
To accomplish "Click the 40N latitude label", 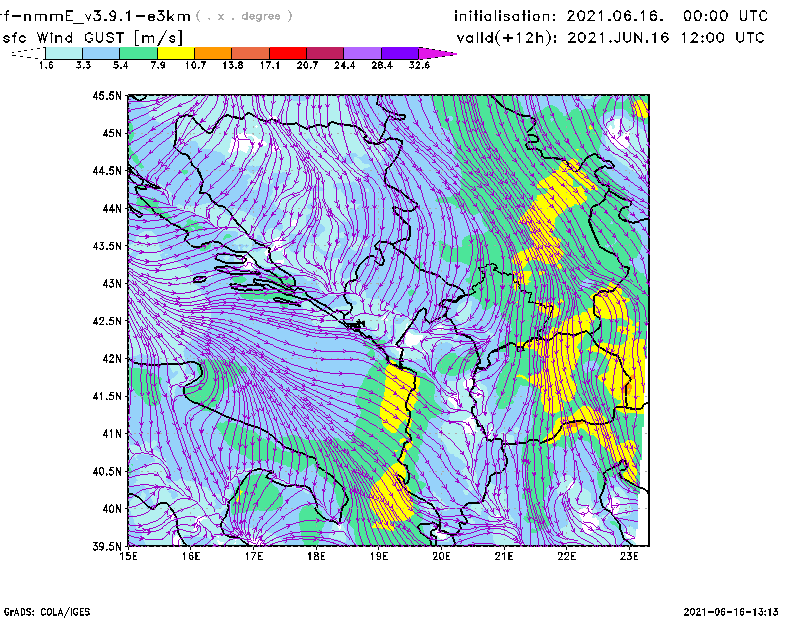I will (x=112, y=509).
